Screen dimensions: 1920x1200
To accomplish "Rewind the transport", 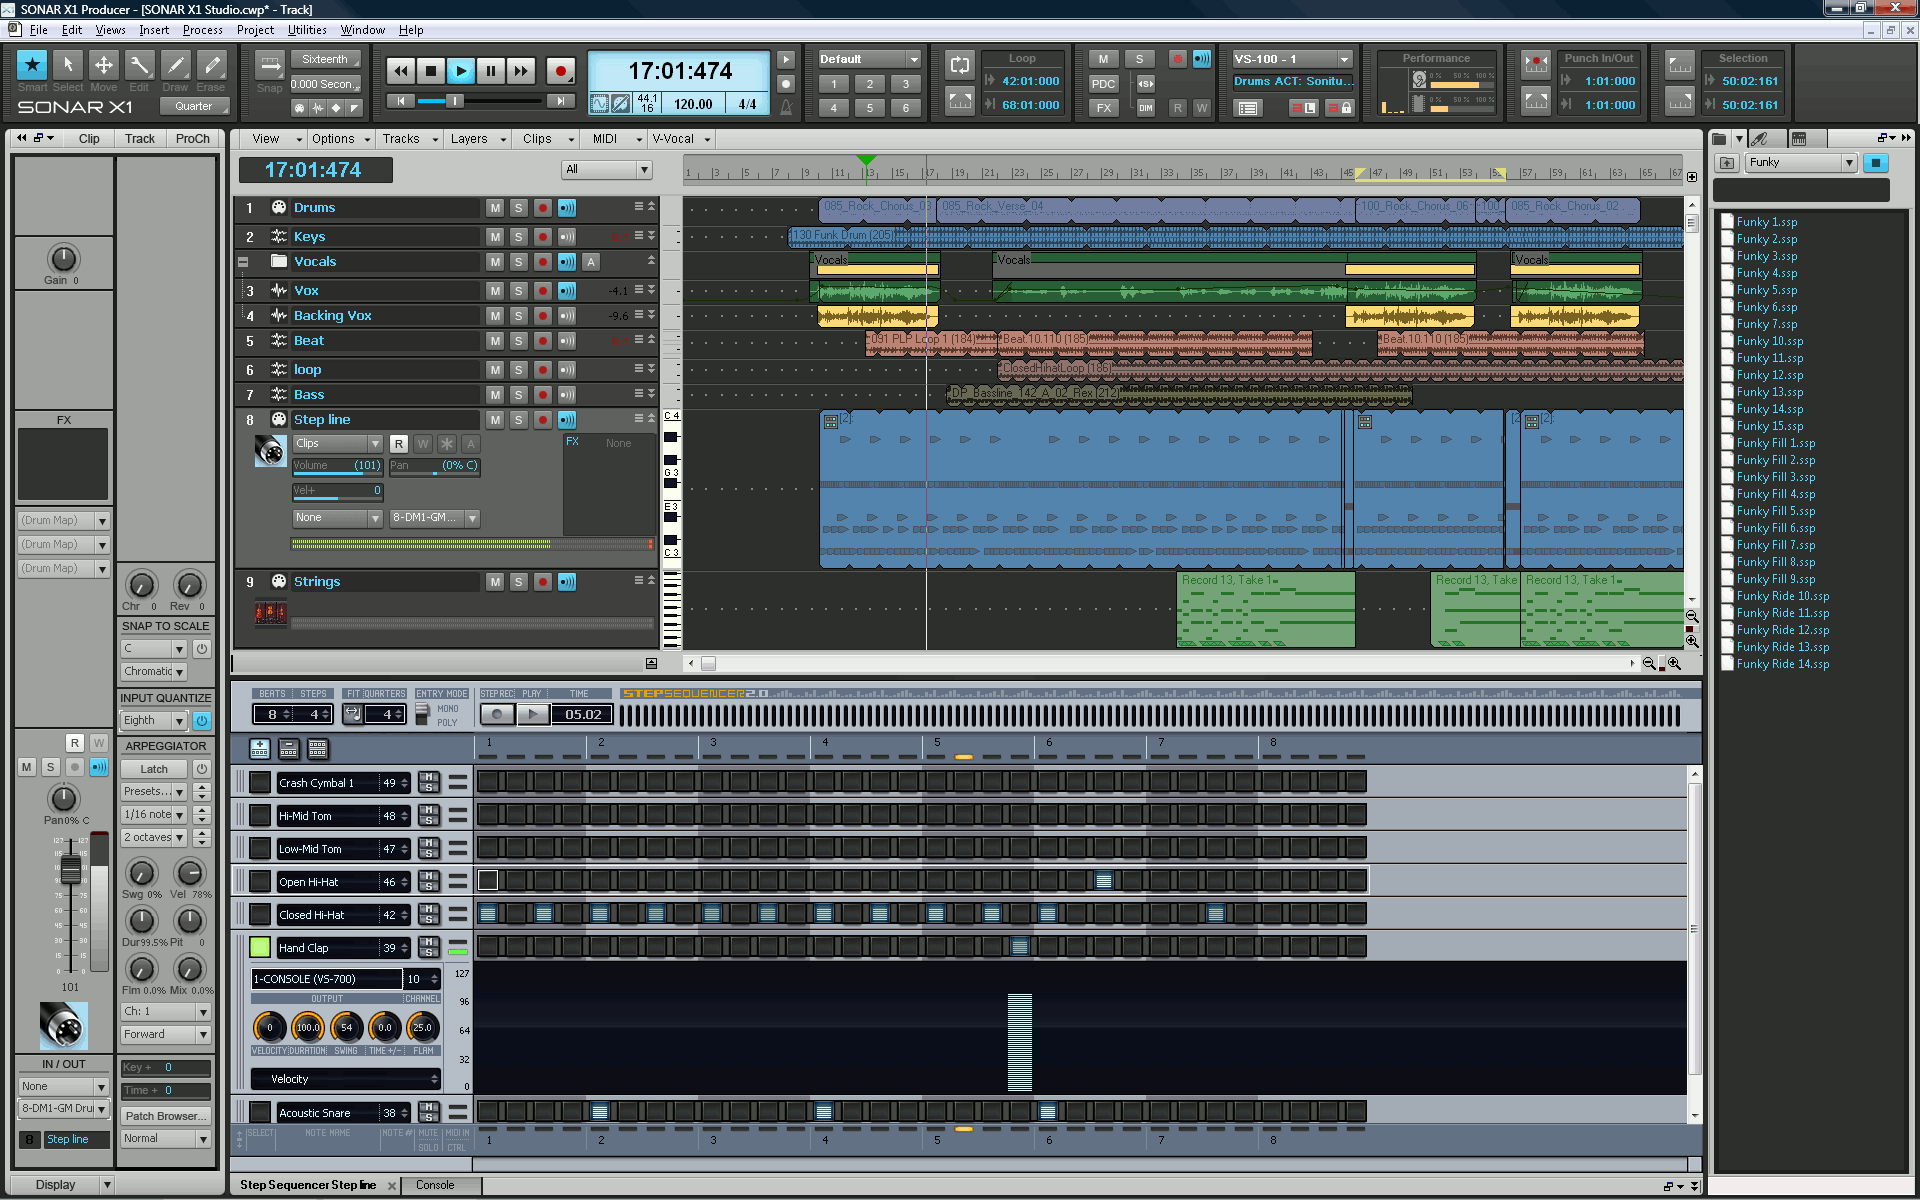I will click(401, 71).
